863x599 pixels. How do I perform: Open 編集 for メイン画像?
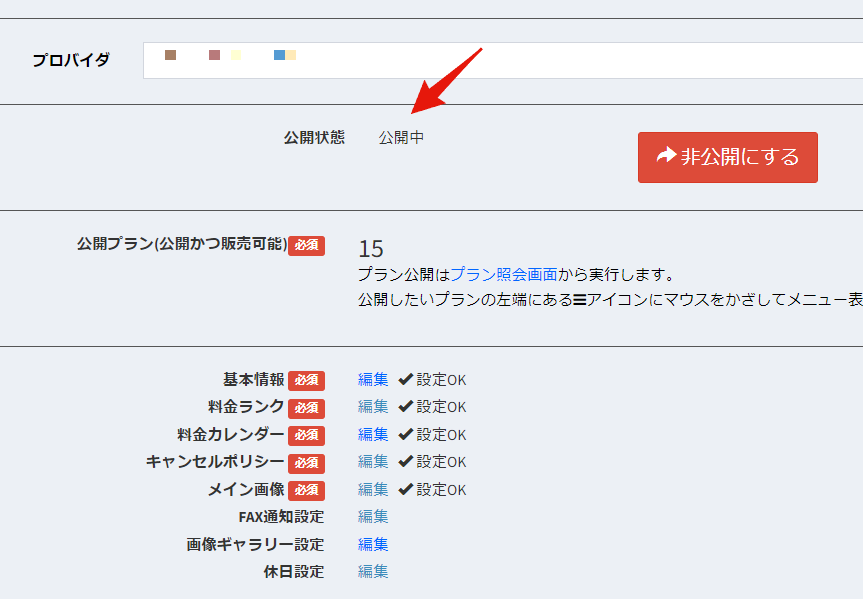pos(373,489)
